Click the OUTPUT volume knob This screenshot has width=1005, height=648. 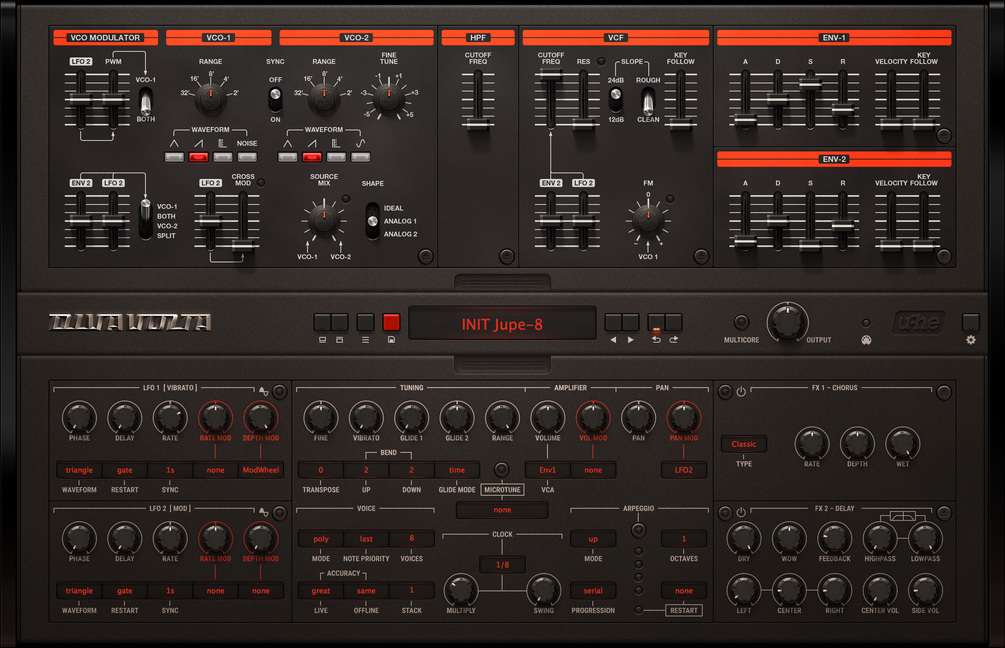[x=787, y=322]
